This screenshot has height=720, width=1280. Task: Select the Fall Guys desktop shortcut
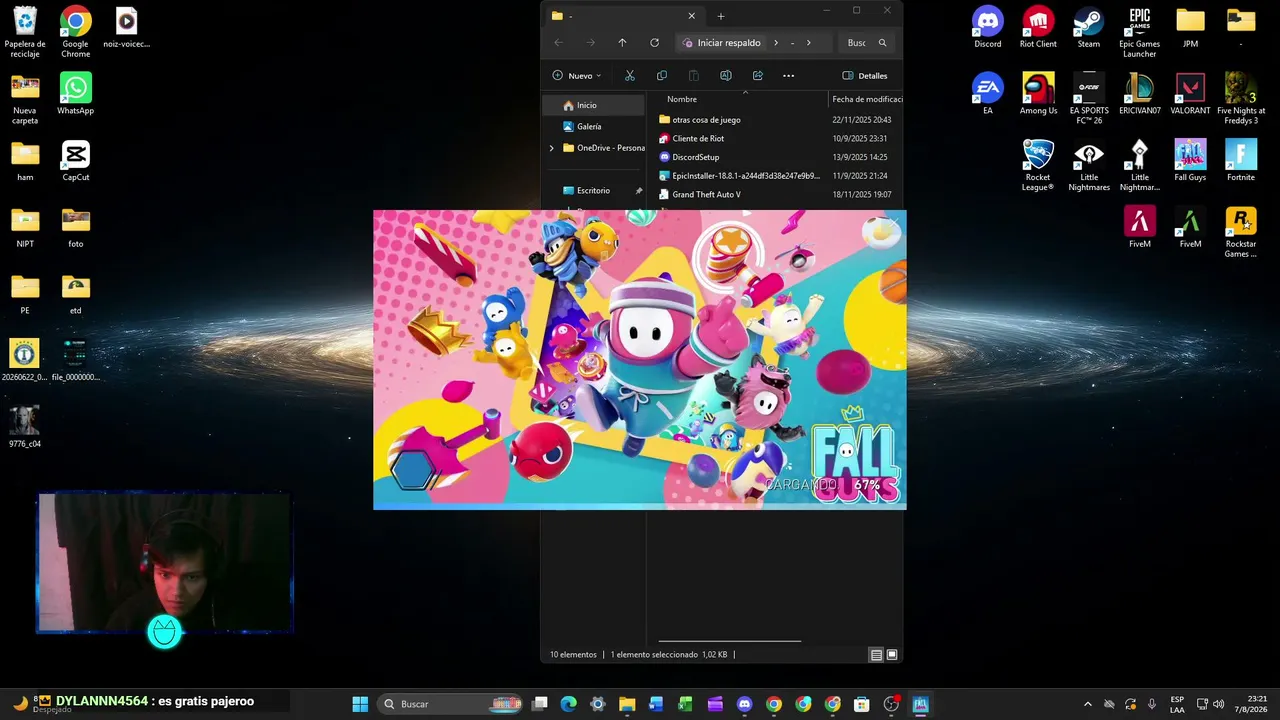pos(1190,160)
